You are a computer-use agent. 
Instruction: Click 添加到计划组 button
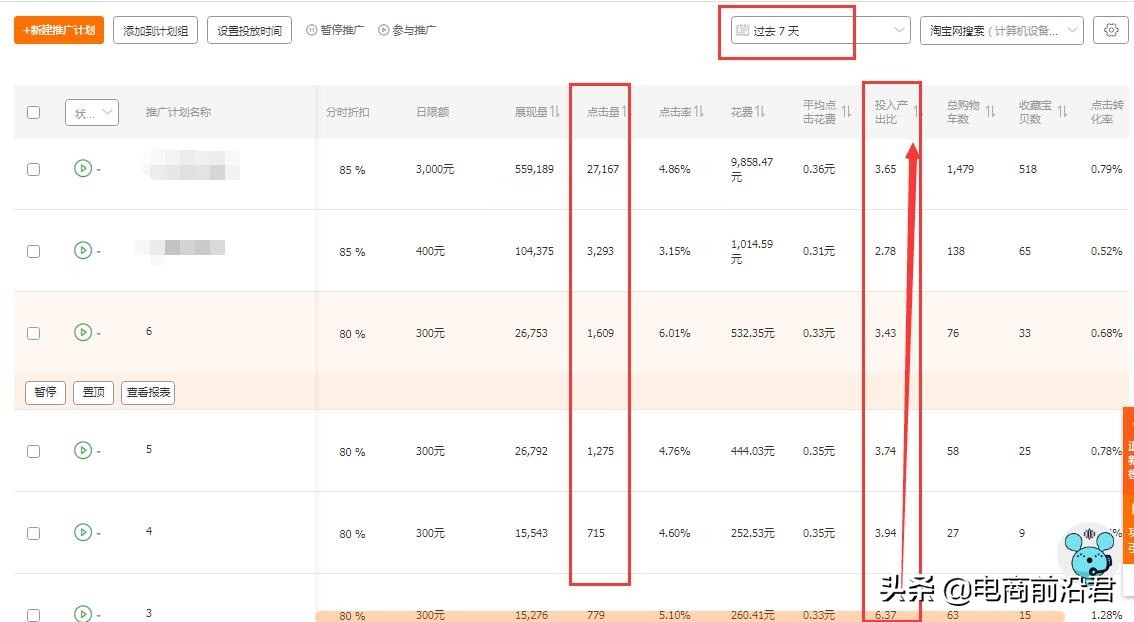tap(155, 30)
